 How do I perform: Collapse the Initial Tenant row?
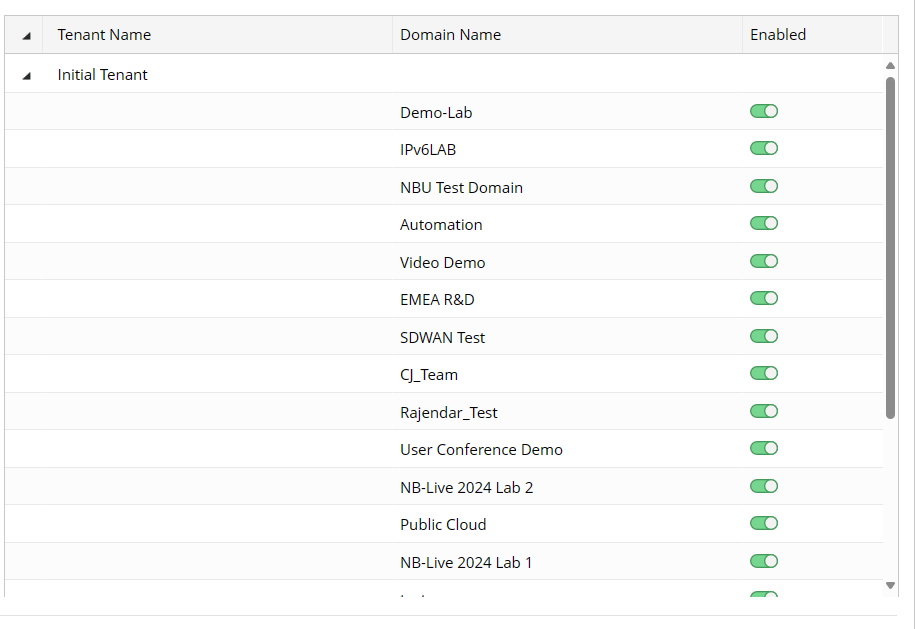pyautogui.click(x=26, y=75)
